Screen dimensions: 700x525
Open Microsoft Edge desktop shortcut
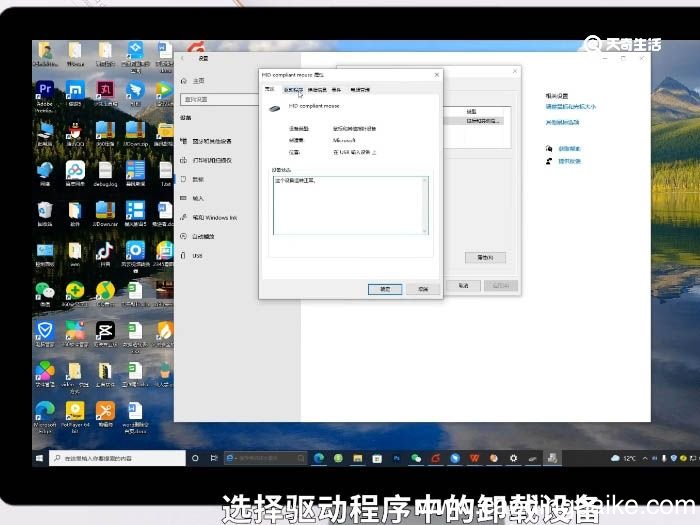pos(45,417)
